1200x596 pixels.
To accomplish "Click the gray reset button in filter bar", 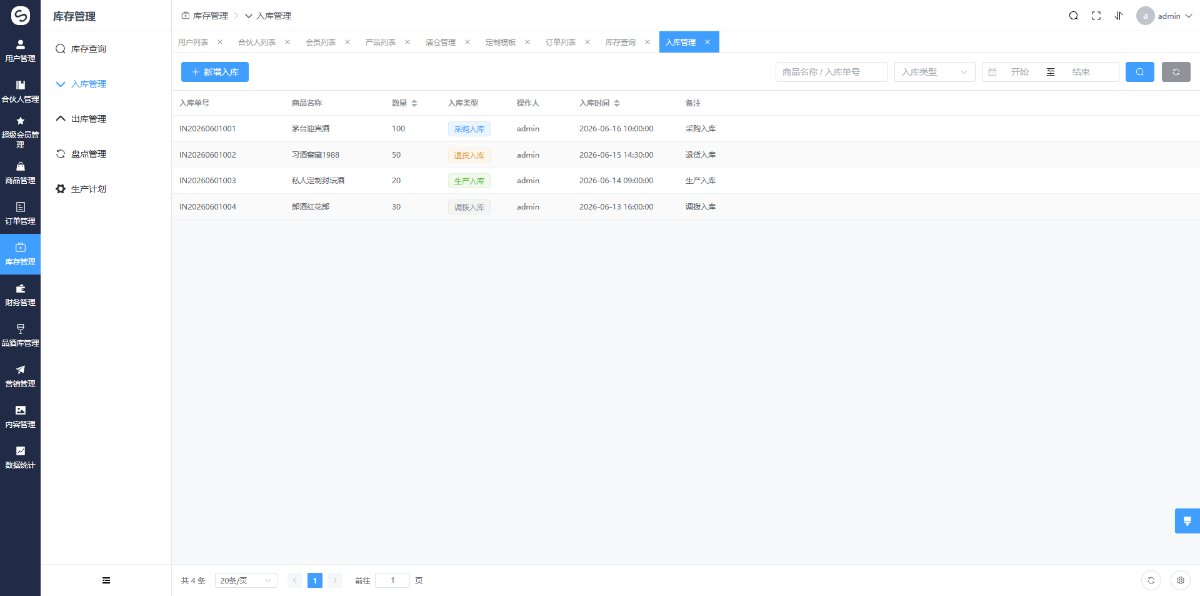I will [1176, 72].
